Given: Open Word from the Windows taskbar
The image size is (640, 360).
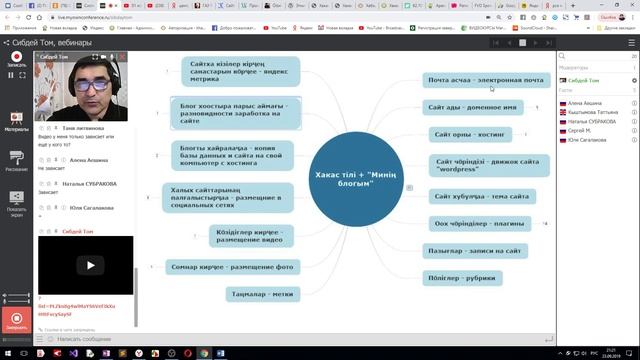Looking at the screenshot, I should click(220, 353).
